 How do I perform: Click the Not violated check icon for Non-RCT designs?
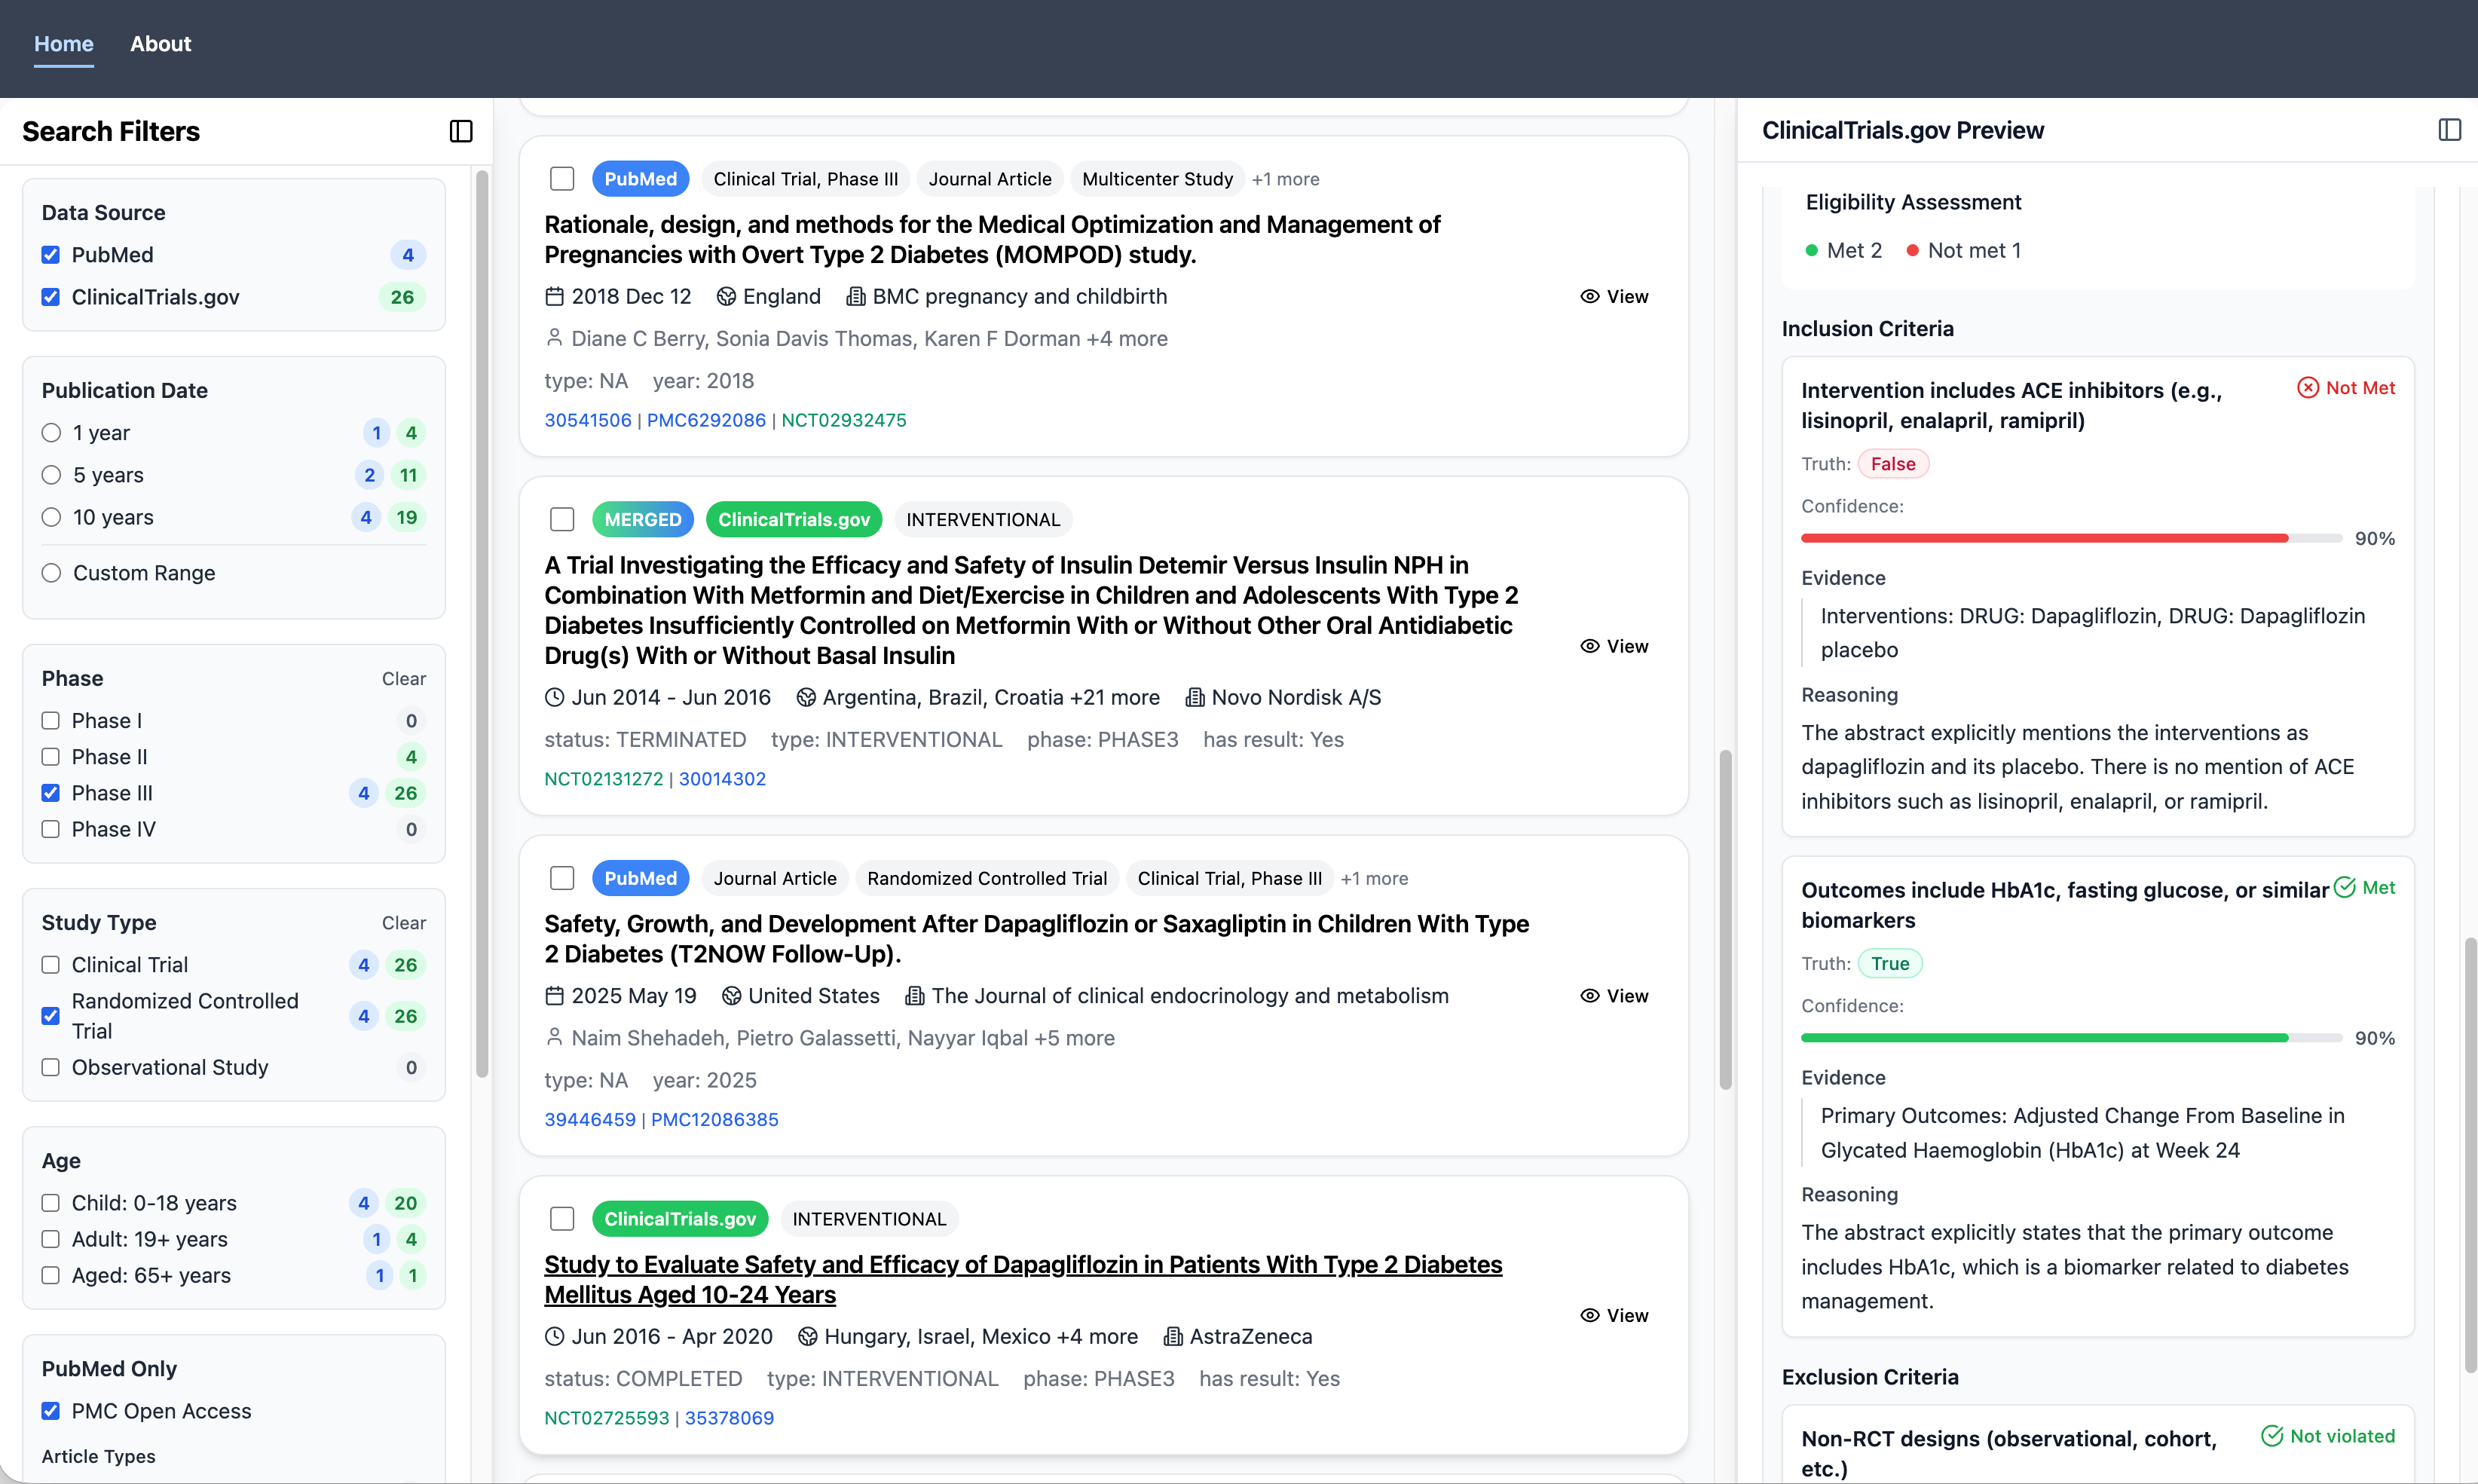coord(2272,1436)
